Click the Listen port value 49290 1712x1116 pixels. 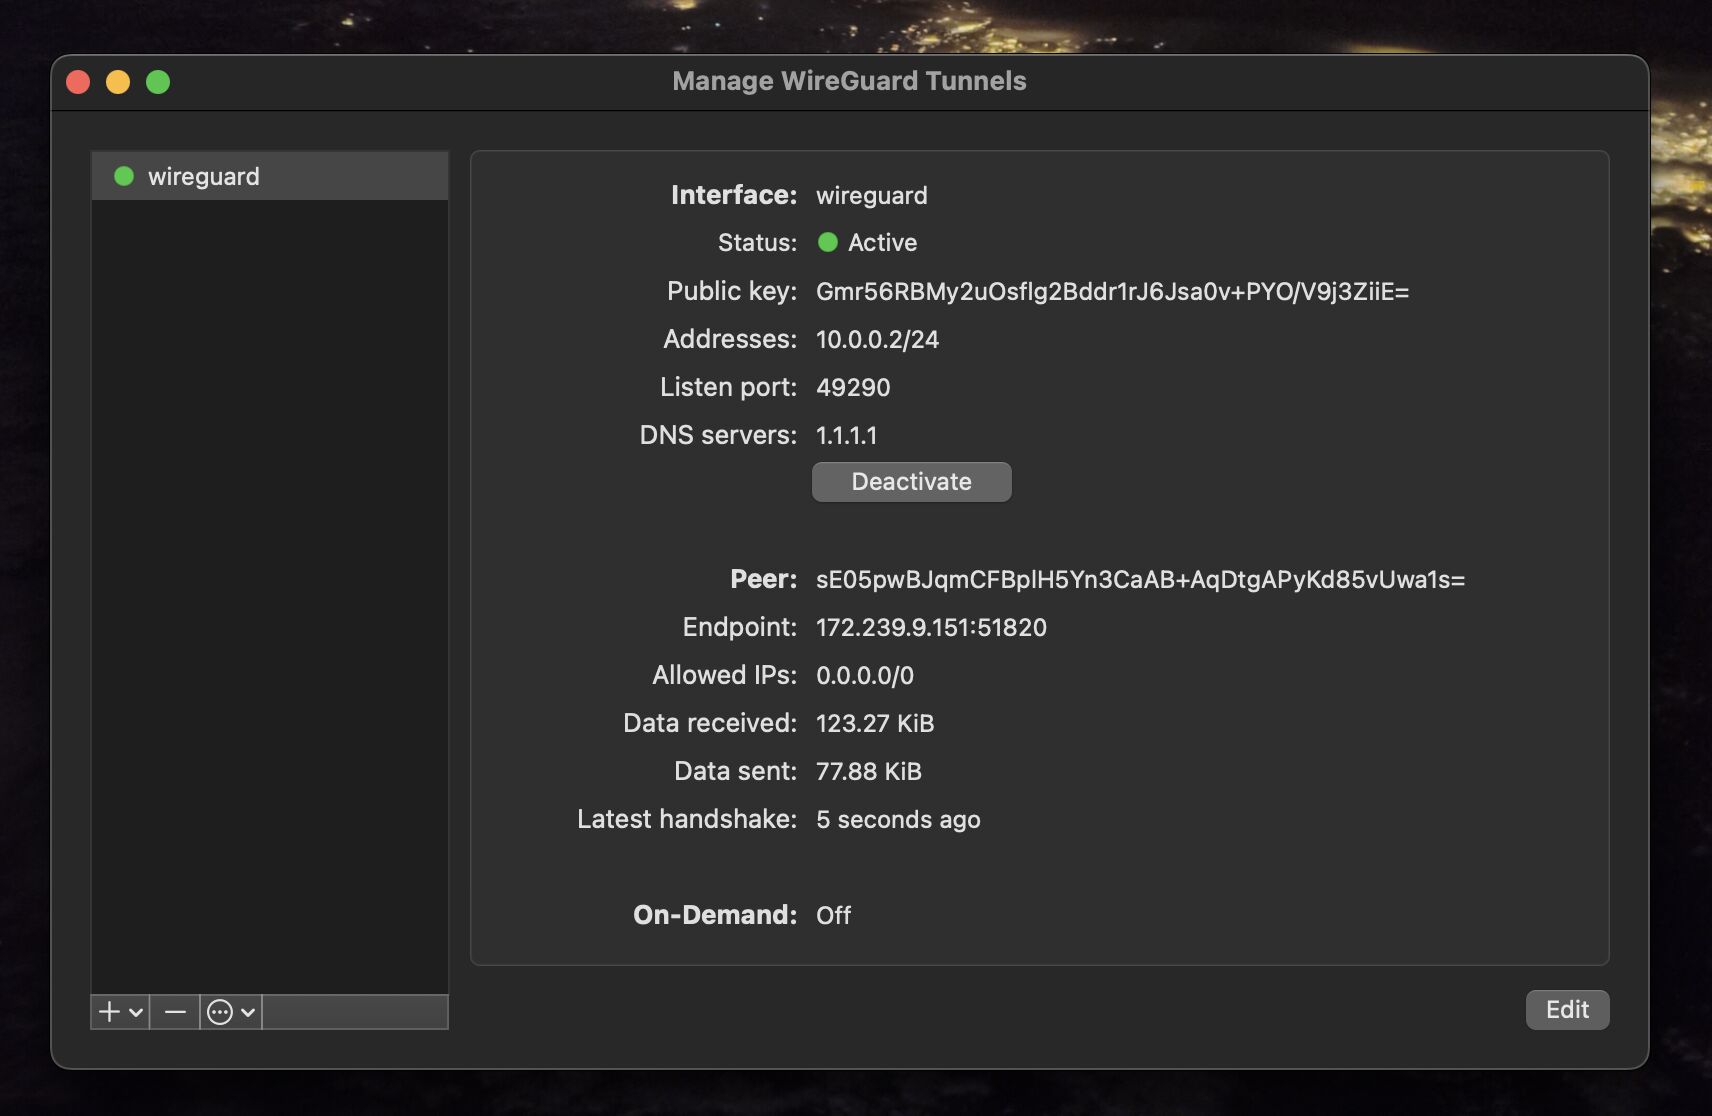853,387
